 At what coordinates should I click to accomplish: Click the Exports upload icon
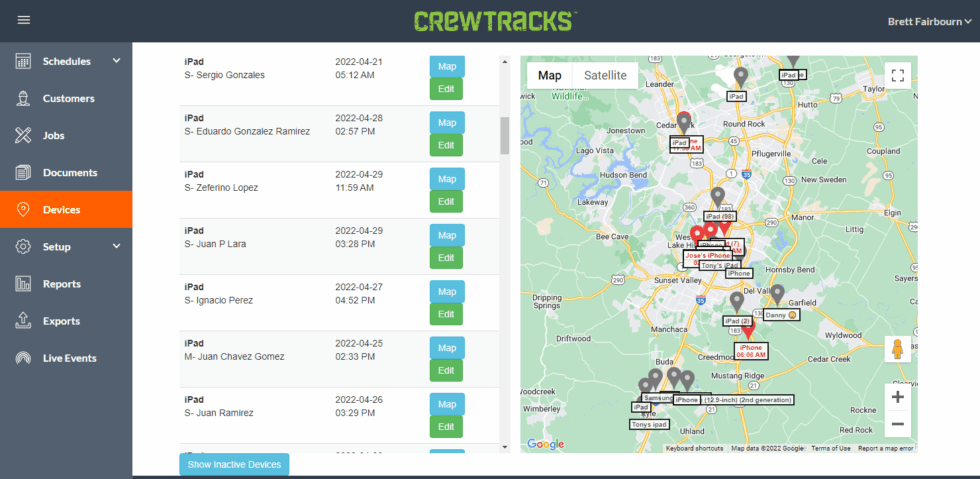coord(24,321)
